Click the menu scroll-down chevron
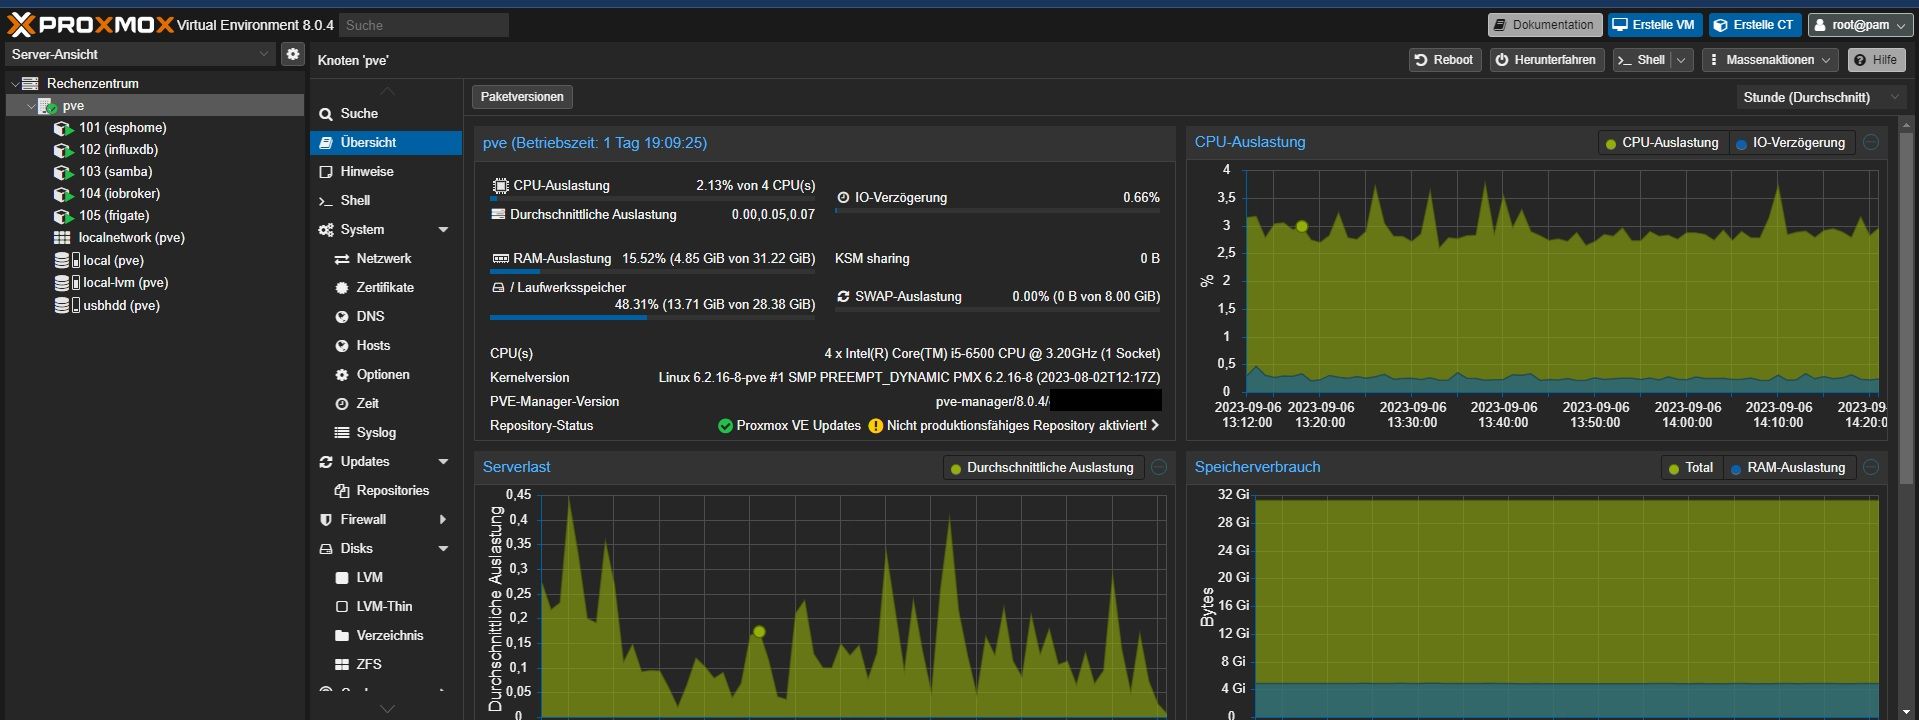Viewport: 1919px width, 720px height. [387, 709]
